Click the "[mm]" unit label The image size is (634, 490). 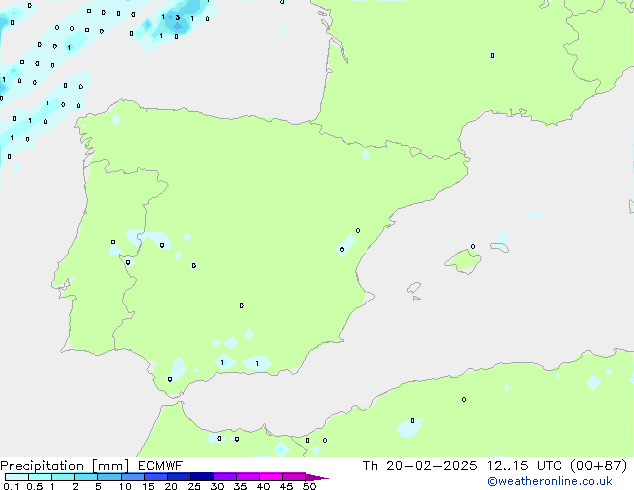click(110, 466)
